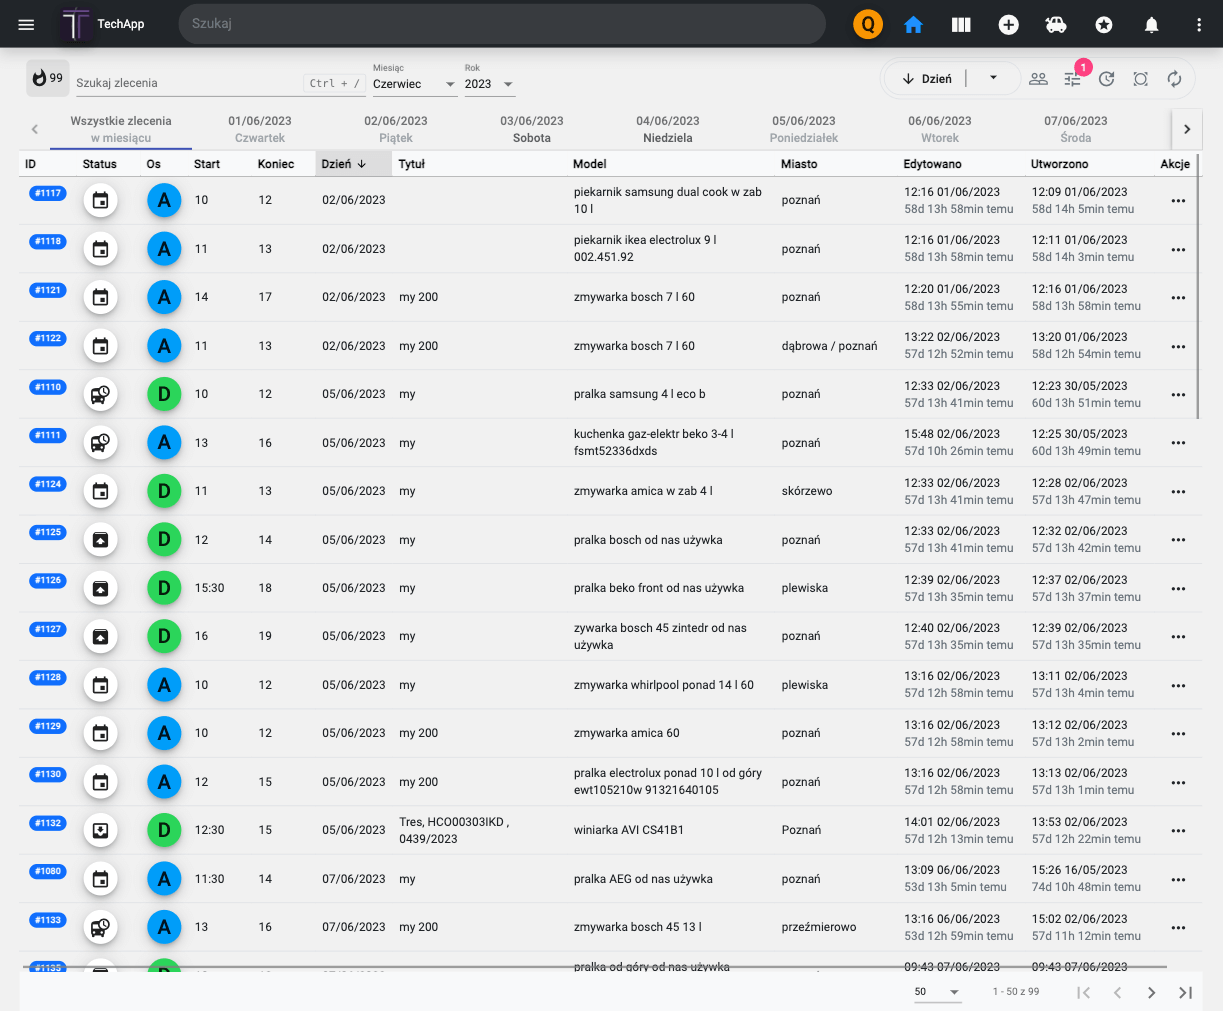Click order ID badge #1117
Viewport: 1223px width, 1011px height.
48,193
